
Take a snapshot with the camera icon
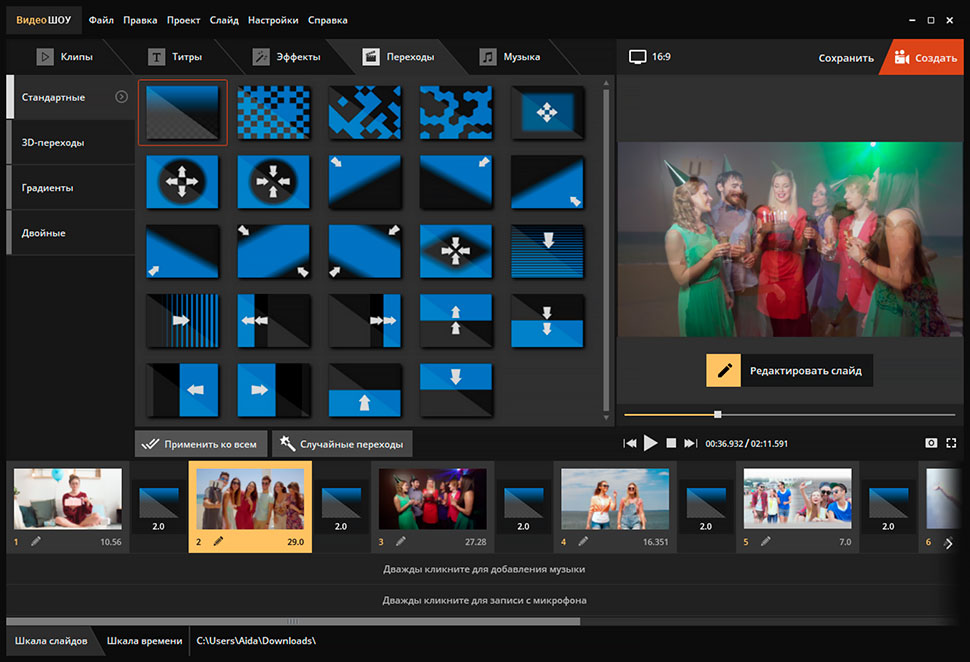931,442
